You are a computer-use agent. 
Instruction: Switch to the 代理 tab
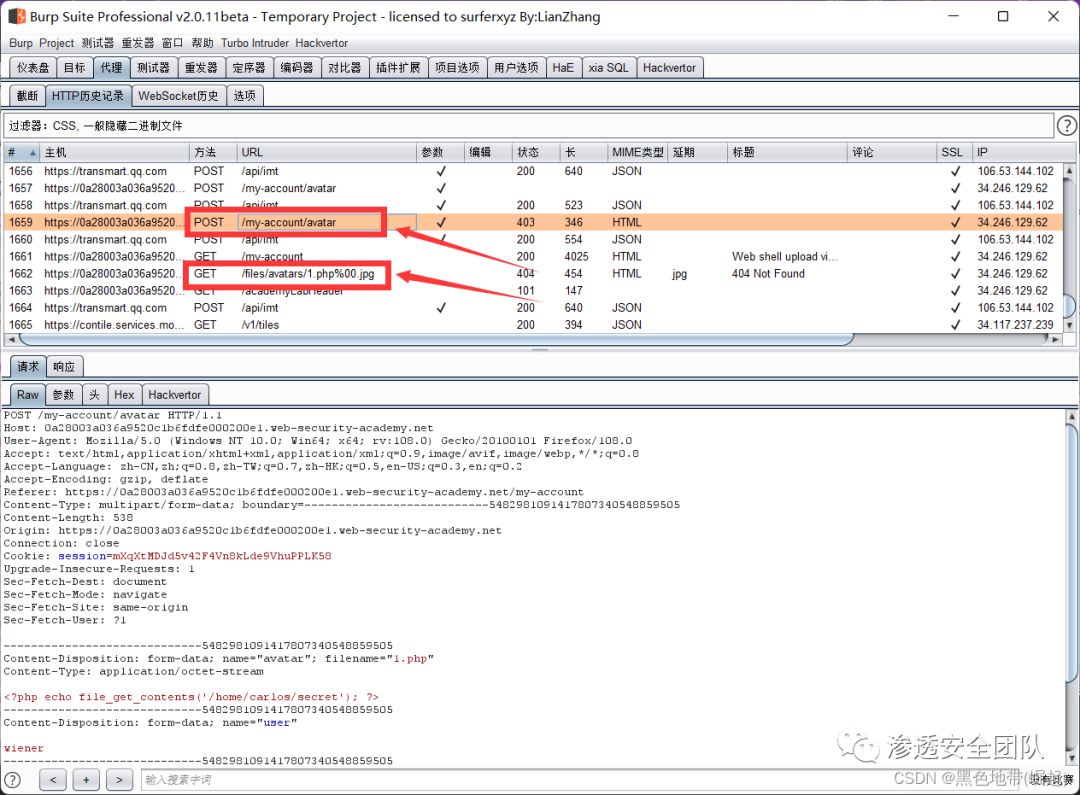pos(111,68)
